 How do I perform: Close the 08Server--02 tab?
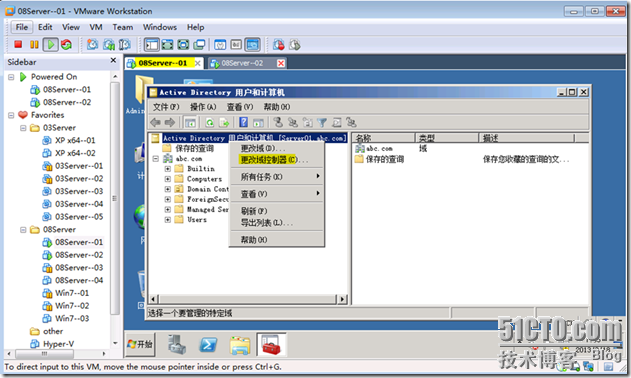coord(281,63)
